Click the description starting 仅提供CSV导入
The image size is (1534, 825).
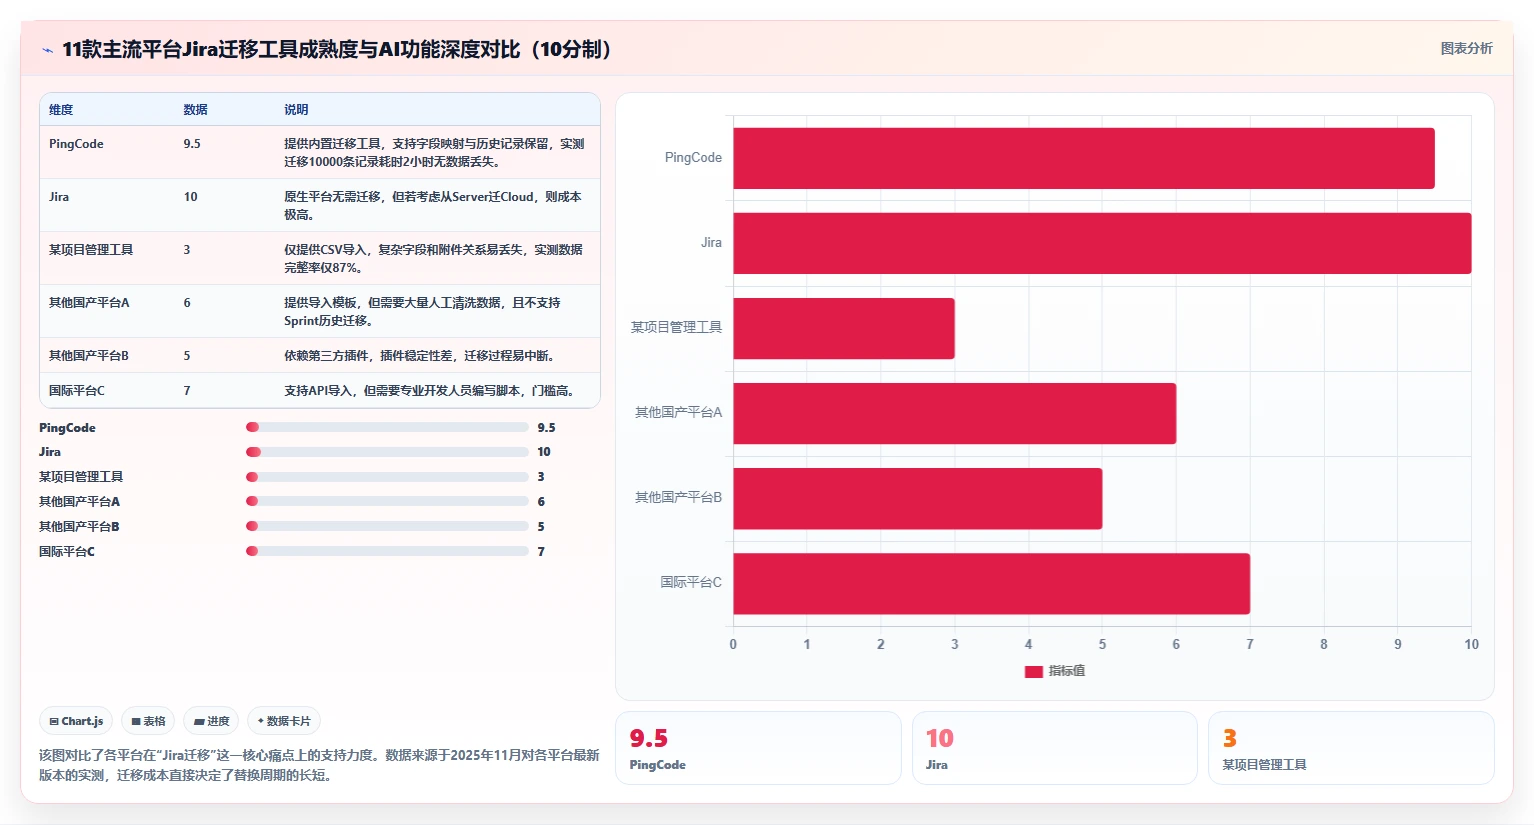click(x=433, y=259)
